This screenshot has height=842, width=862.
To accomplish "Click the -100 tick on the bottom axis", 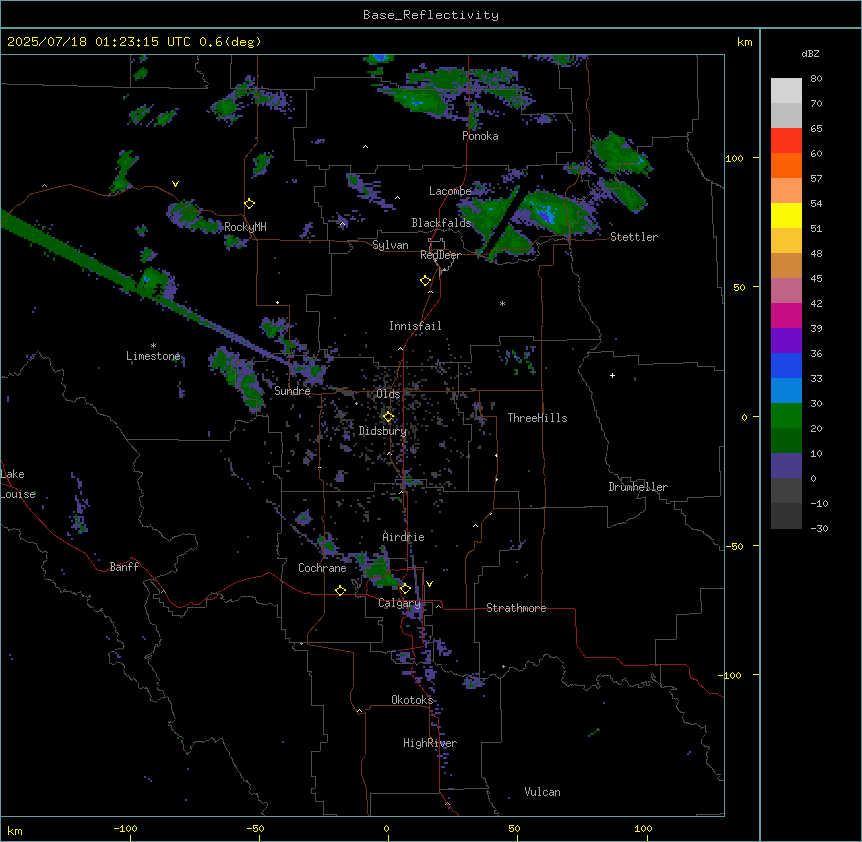I will click(125, 828).
